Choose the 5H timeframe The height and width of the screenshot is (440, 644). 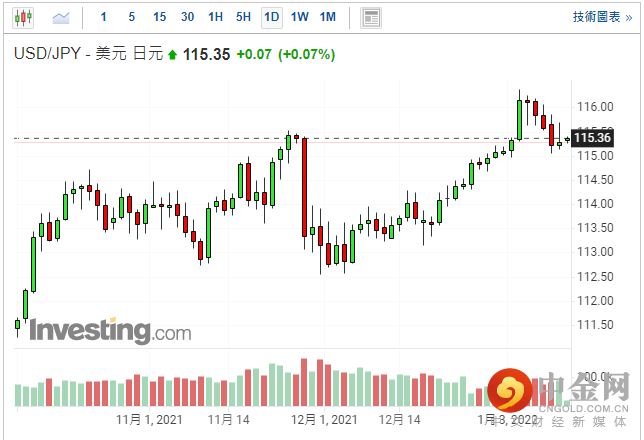244,18
